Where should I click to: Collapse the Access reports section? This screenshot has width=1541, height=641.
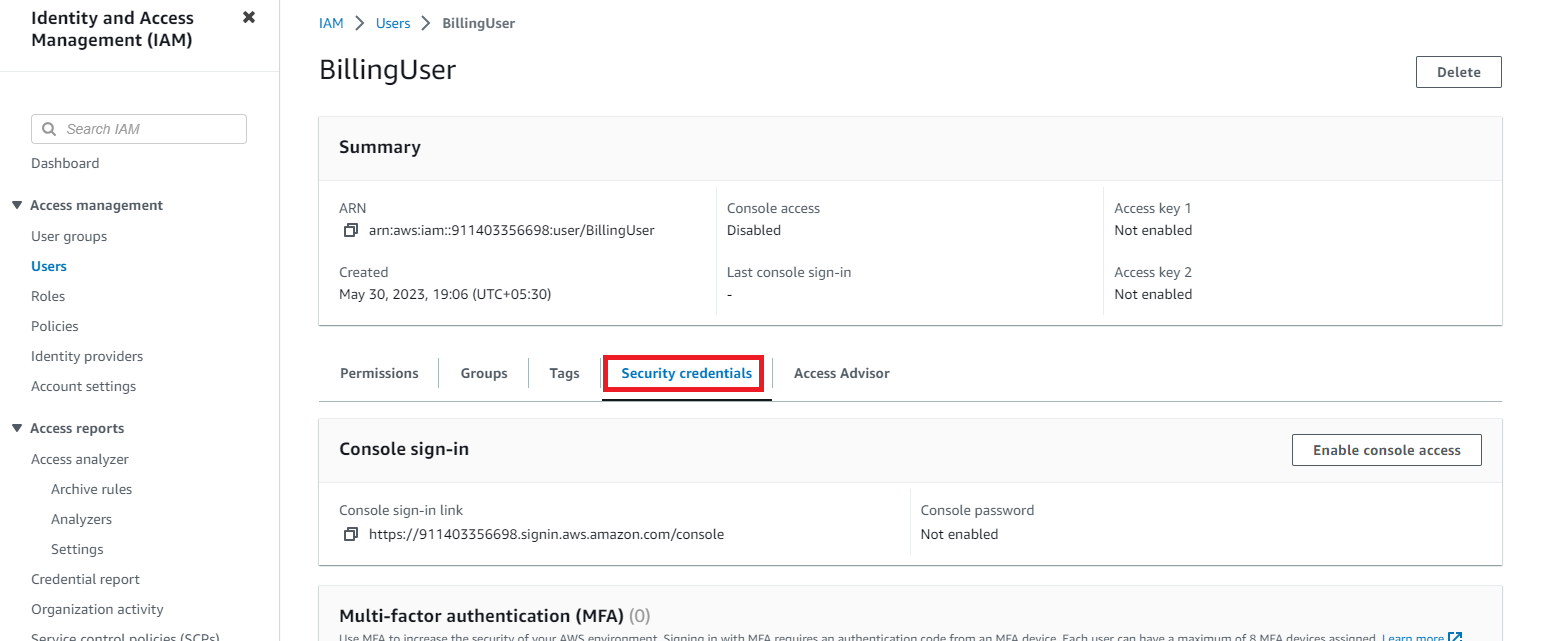pyautogui.click(x=17, y=428)
